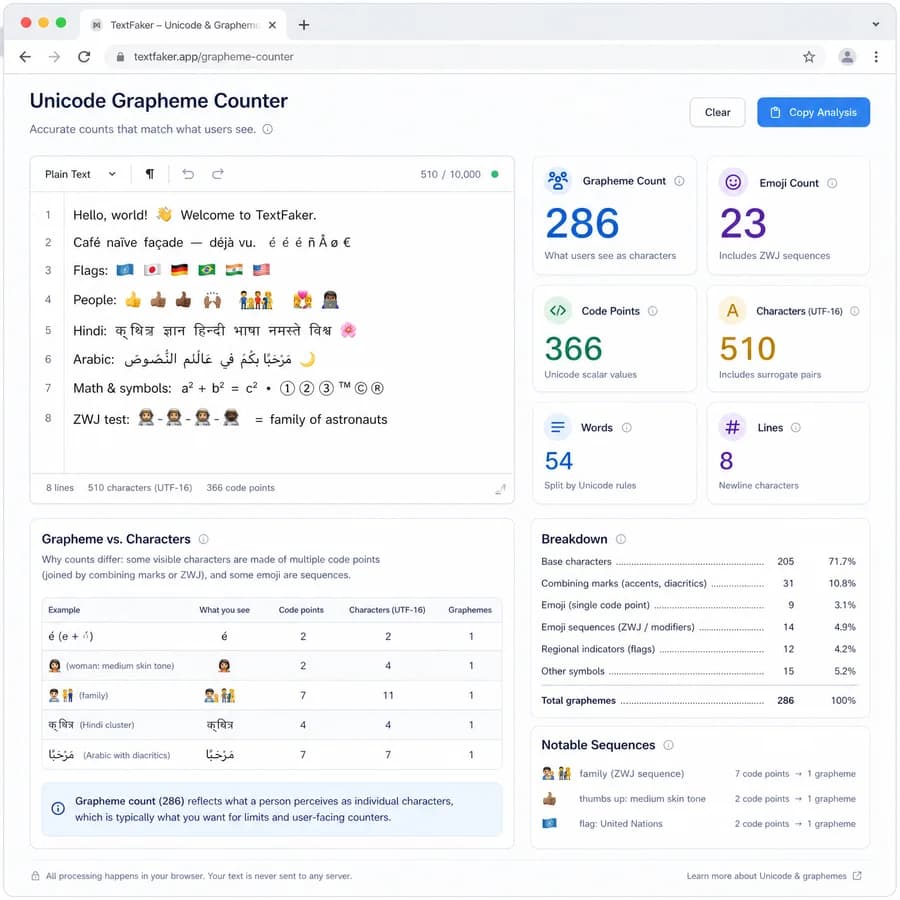
Task: Click the browser forward arrow
Action: [x=55, y=57]
